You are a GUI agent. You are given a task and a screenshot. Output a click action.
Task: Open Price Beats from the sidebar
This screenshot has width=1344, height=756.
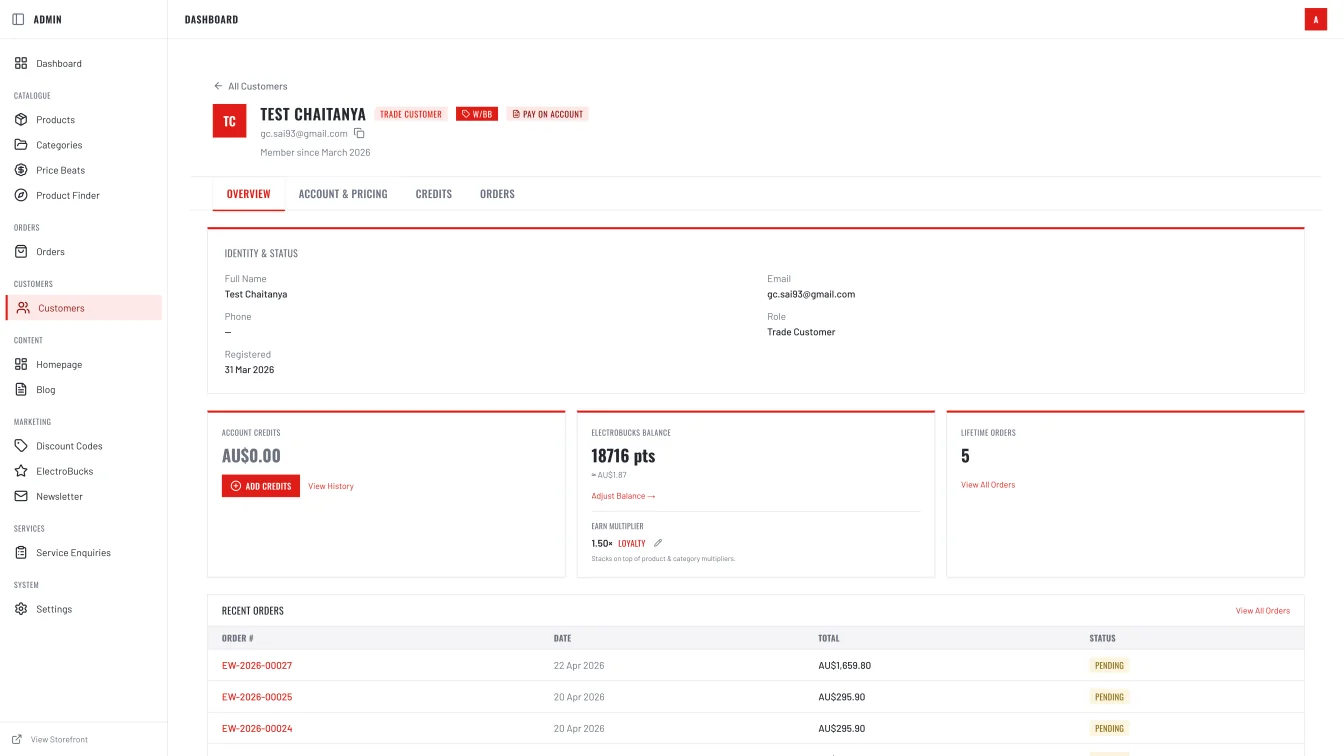click(x=59, y=170)
